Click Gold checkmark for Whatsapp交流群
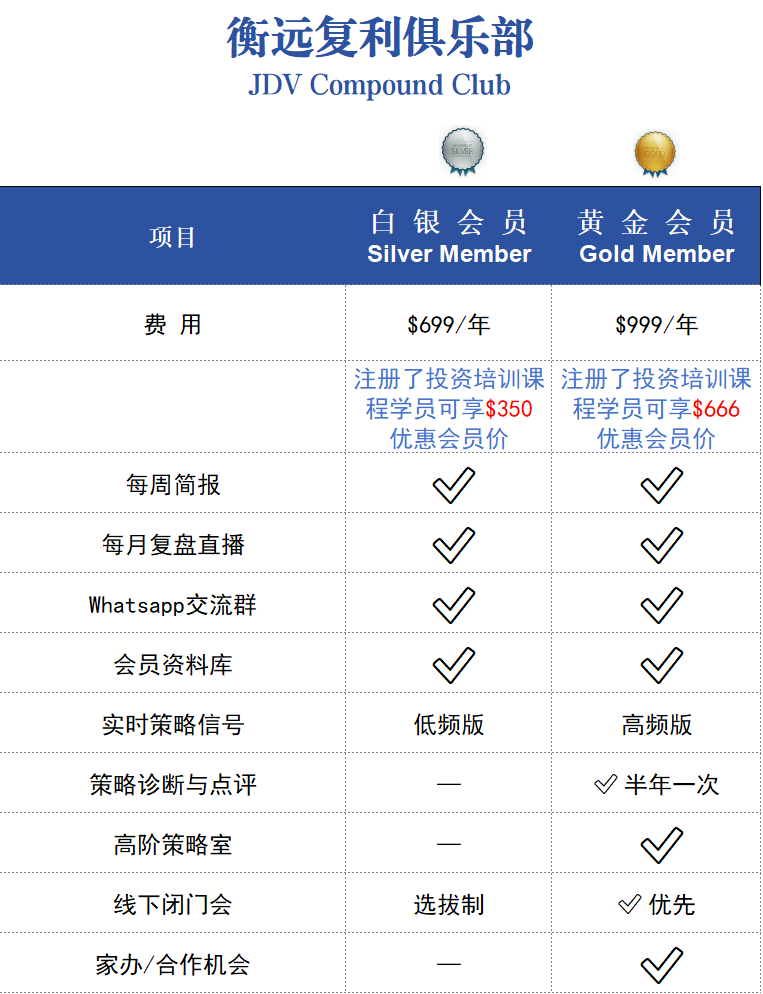Image resolution: width=763 pixels, height=994 pixels. [661, 605]
